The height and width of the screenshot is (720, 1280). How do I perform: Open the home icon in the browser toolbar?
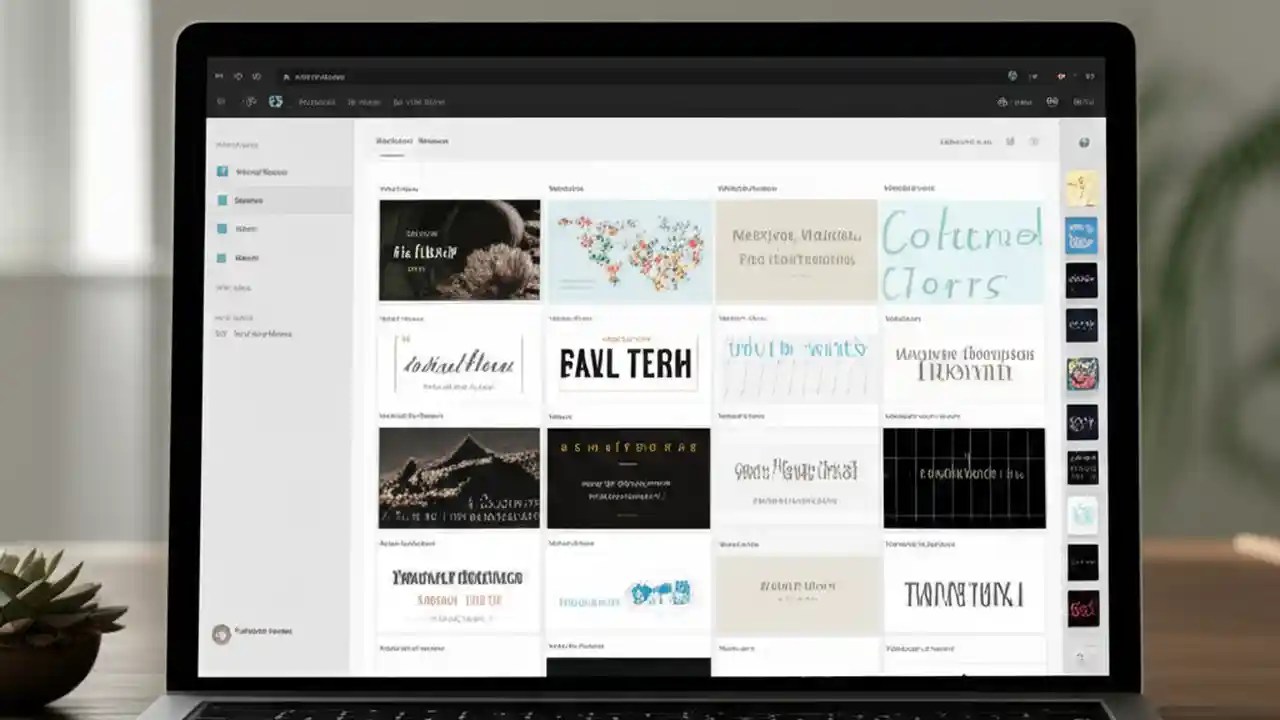point(256,76)
